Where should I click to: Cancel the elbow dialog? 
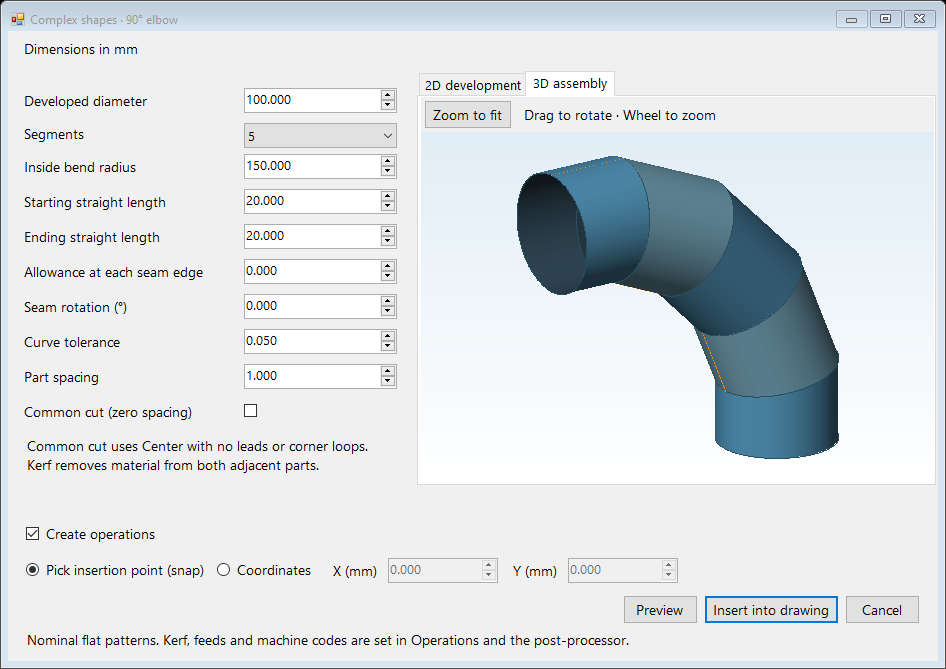882,610
